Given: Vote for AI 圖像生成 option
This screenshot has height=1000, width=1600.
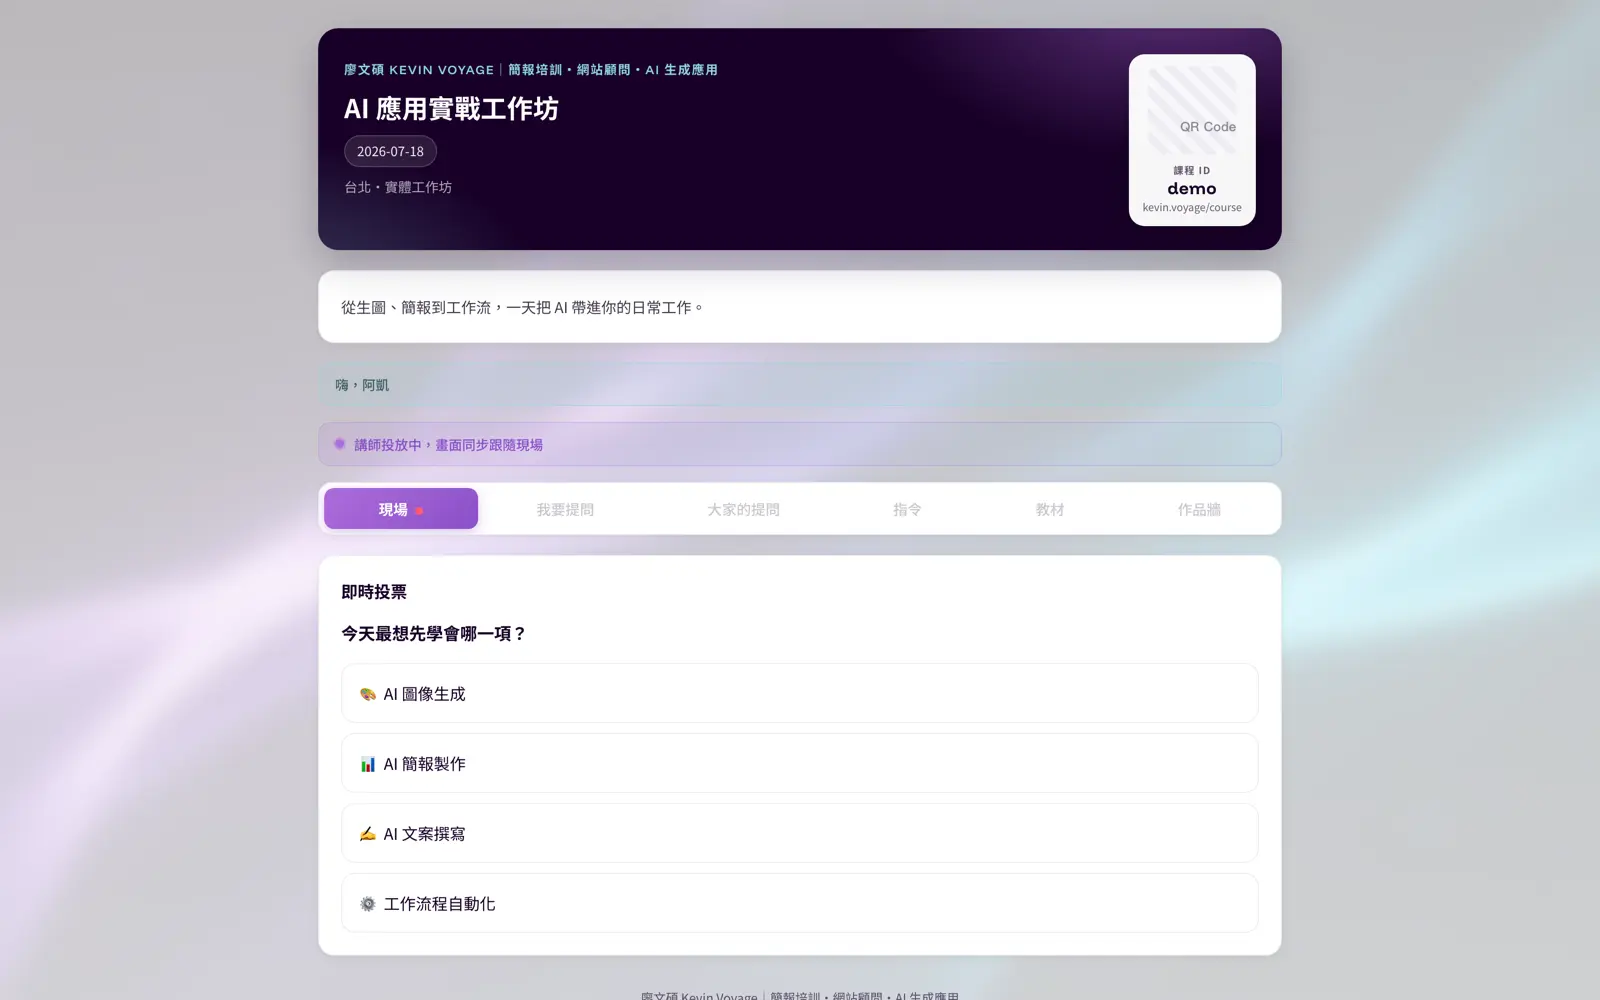Looking at the screenshot, I should tap(799, 693).
